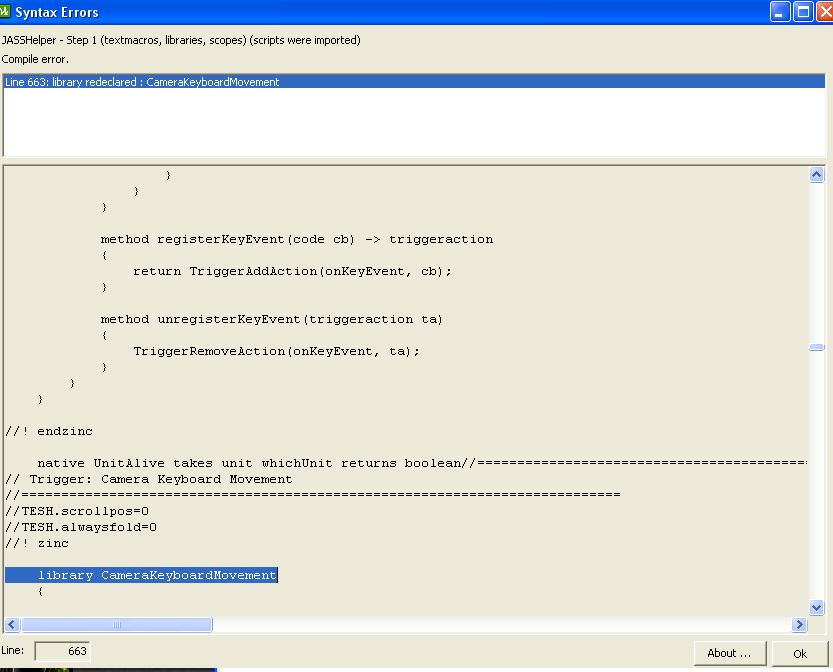Maximize the Syntax Errors window
This screenshot has width=833, height=672.
(803, 12)
